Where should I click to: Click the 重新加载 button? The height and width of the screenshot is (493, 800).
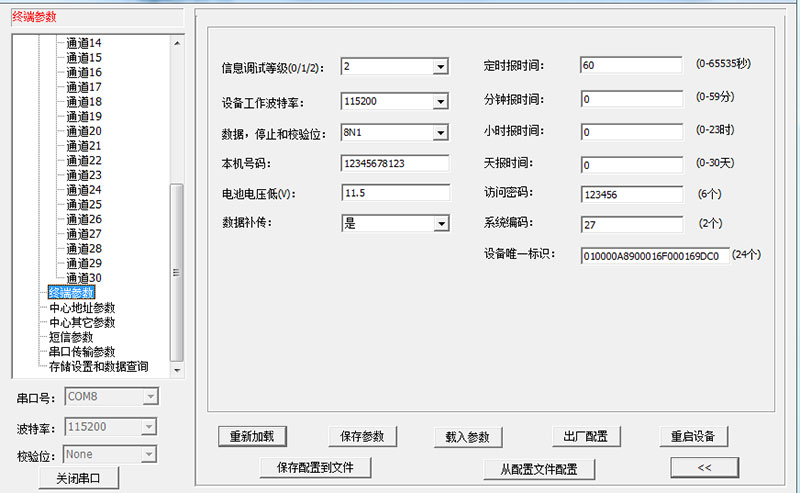252,436
